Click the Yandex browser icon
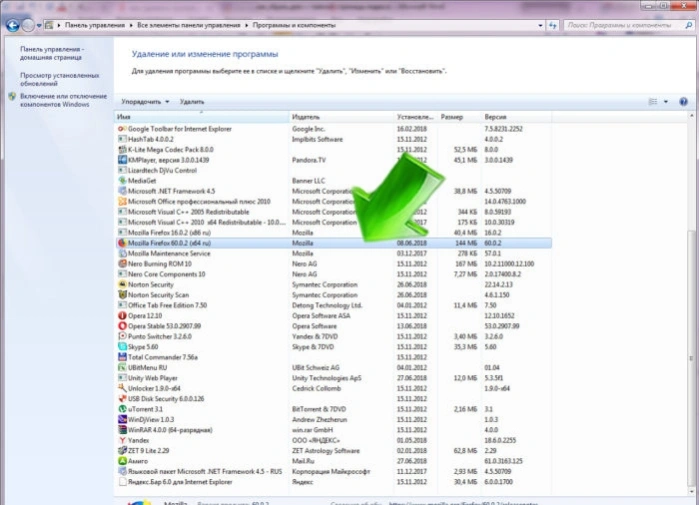Screen dimensions: 699x505 click(x=122, y=440)
